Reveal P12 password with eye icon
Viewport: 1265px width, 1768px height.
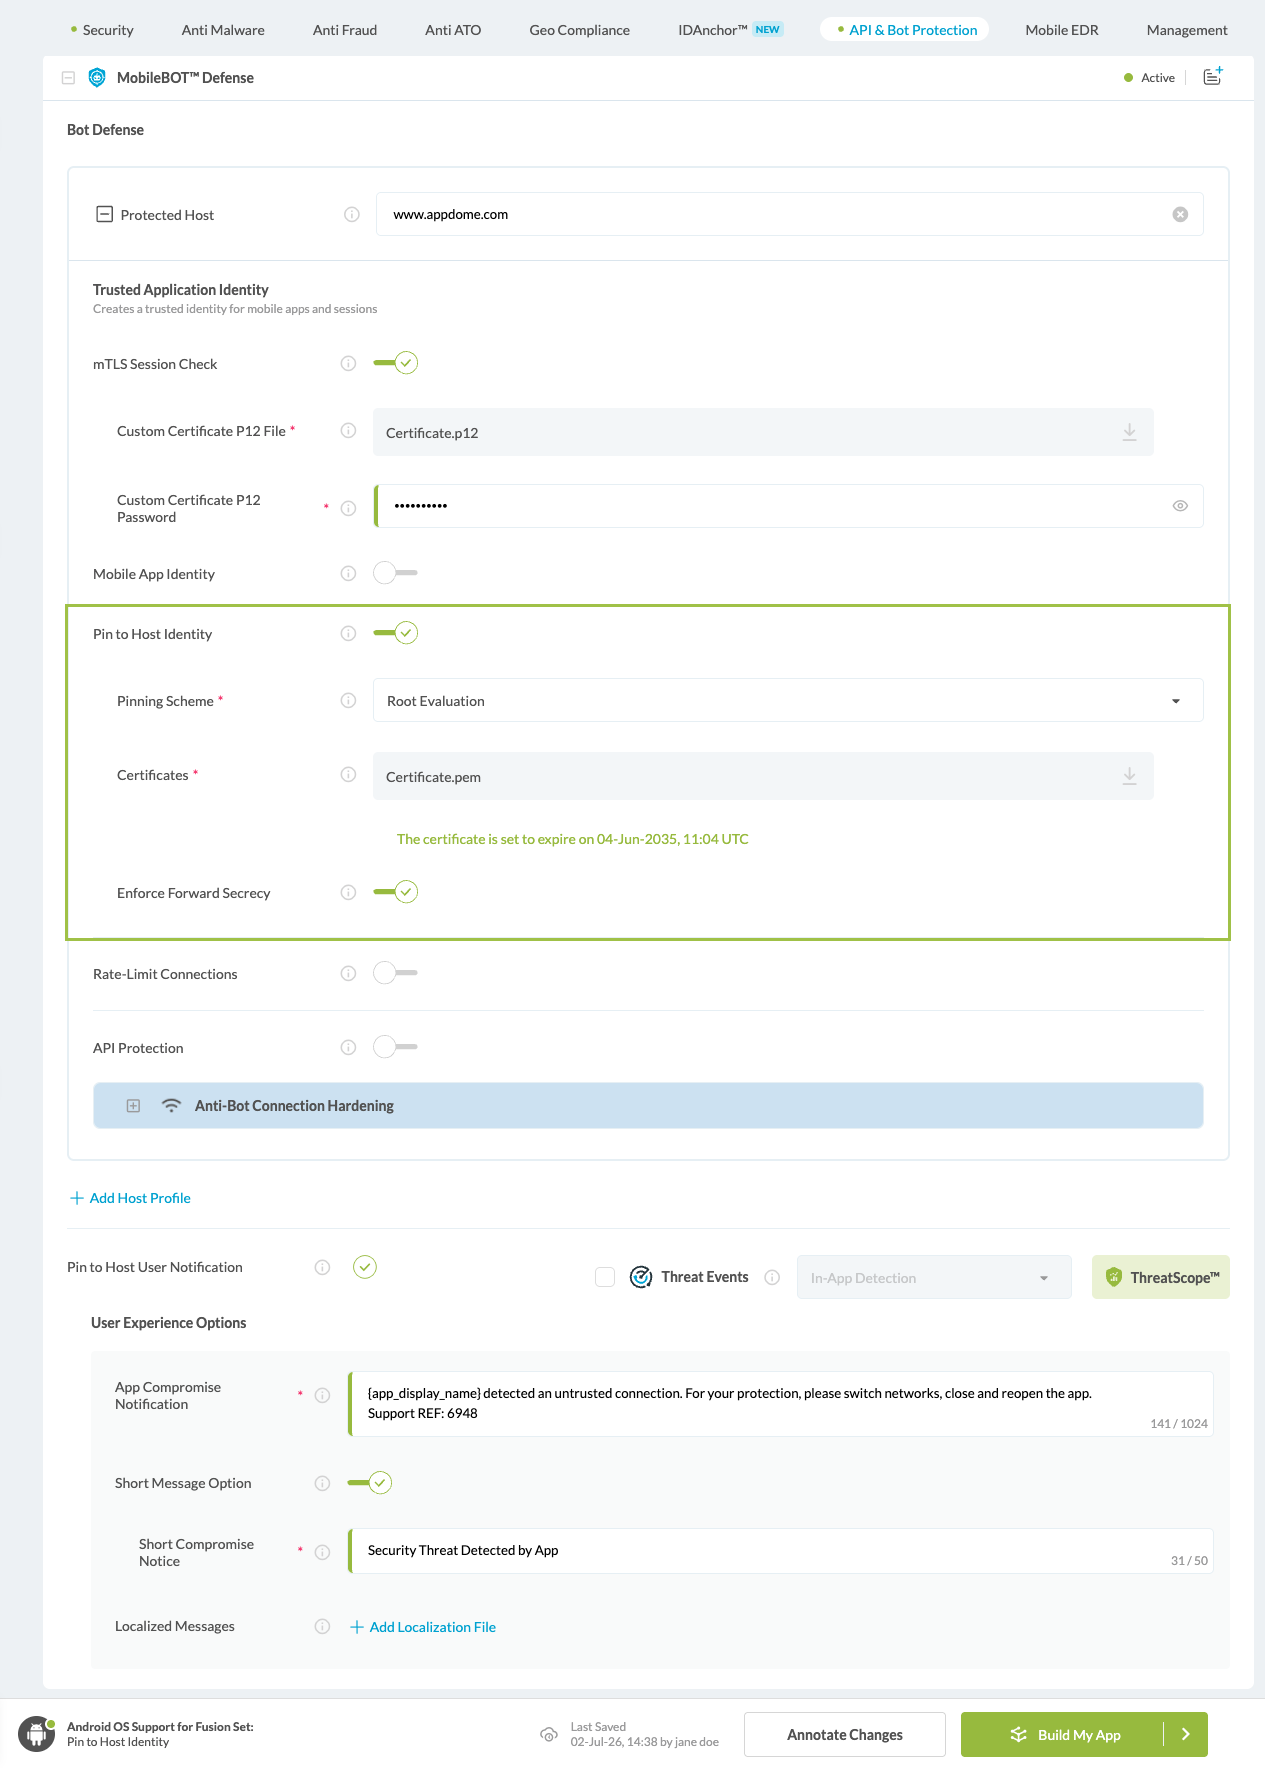pyautogui.click(x=1180, y=506)
